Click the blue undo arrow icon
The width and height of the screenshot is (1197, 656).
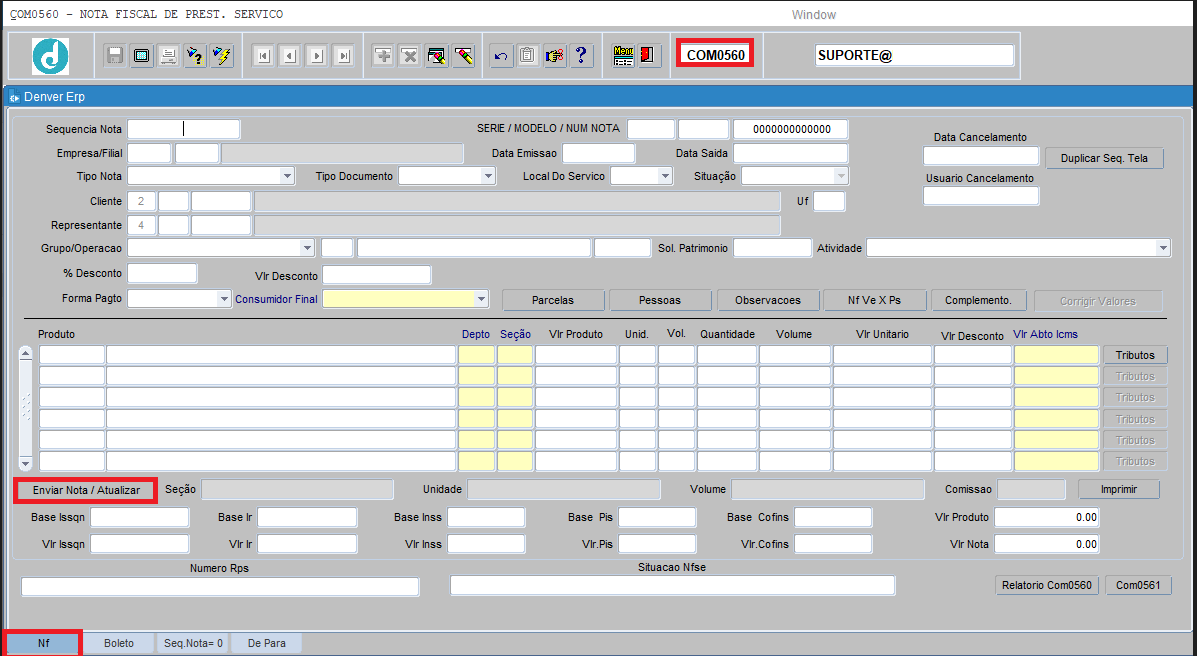(502, 56)
